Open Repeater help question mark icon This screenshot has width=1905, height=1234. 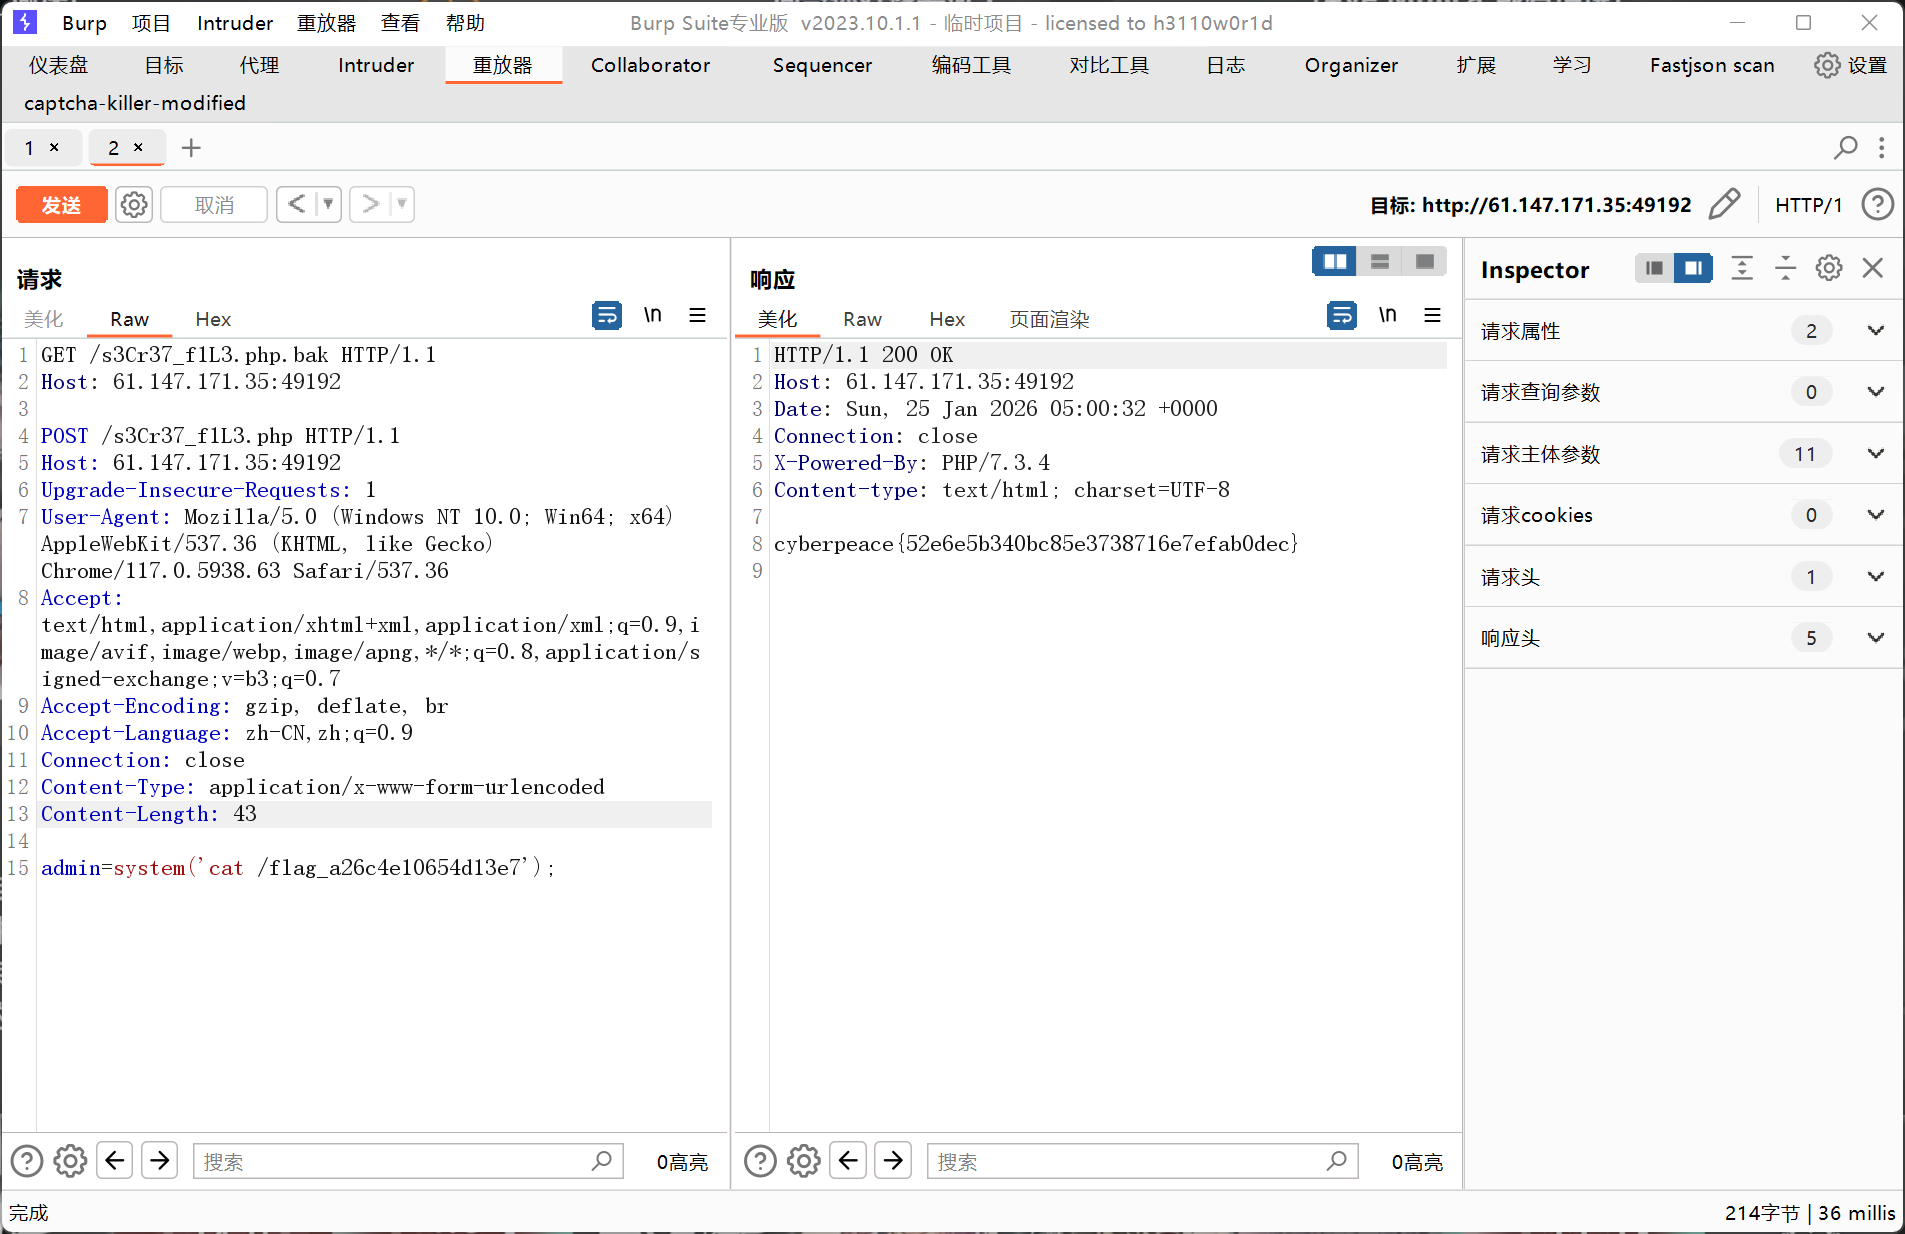coord(1877,204)
